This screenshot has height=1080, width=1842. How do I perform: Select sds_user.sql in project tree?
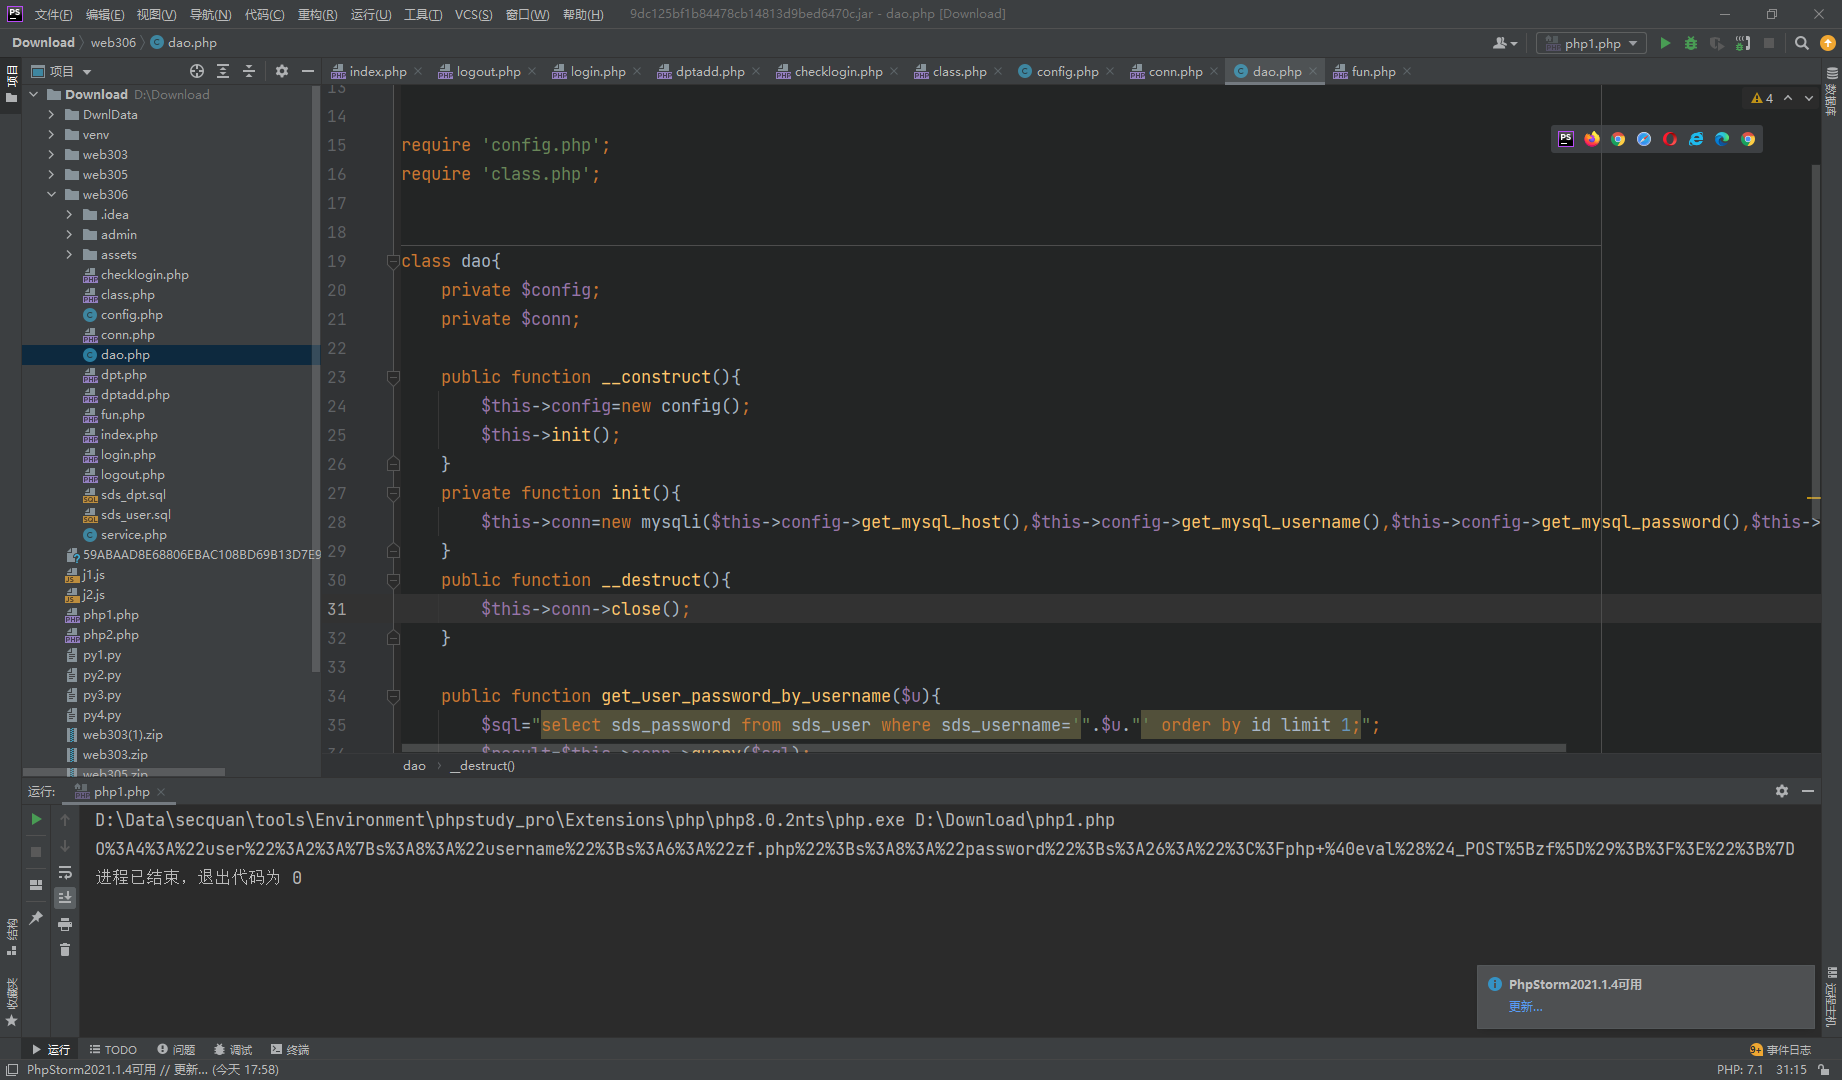[135, 515]
